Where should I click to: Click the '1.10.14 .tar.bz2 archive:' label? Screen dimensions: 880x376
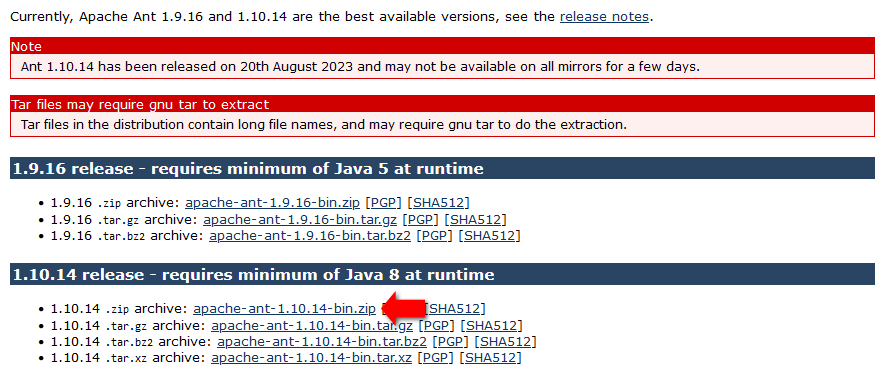(x=131, y=341)
